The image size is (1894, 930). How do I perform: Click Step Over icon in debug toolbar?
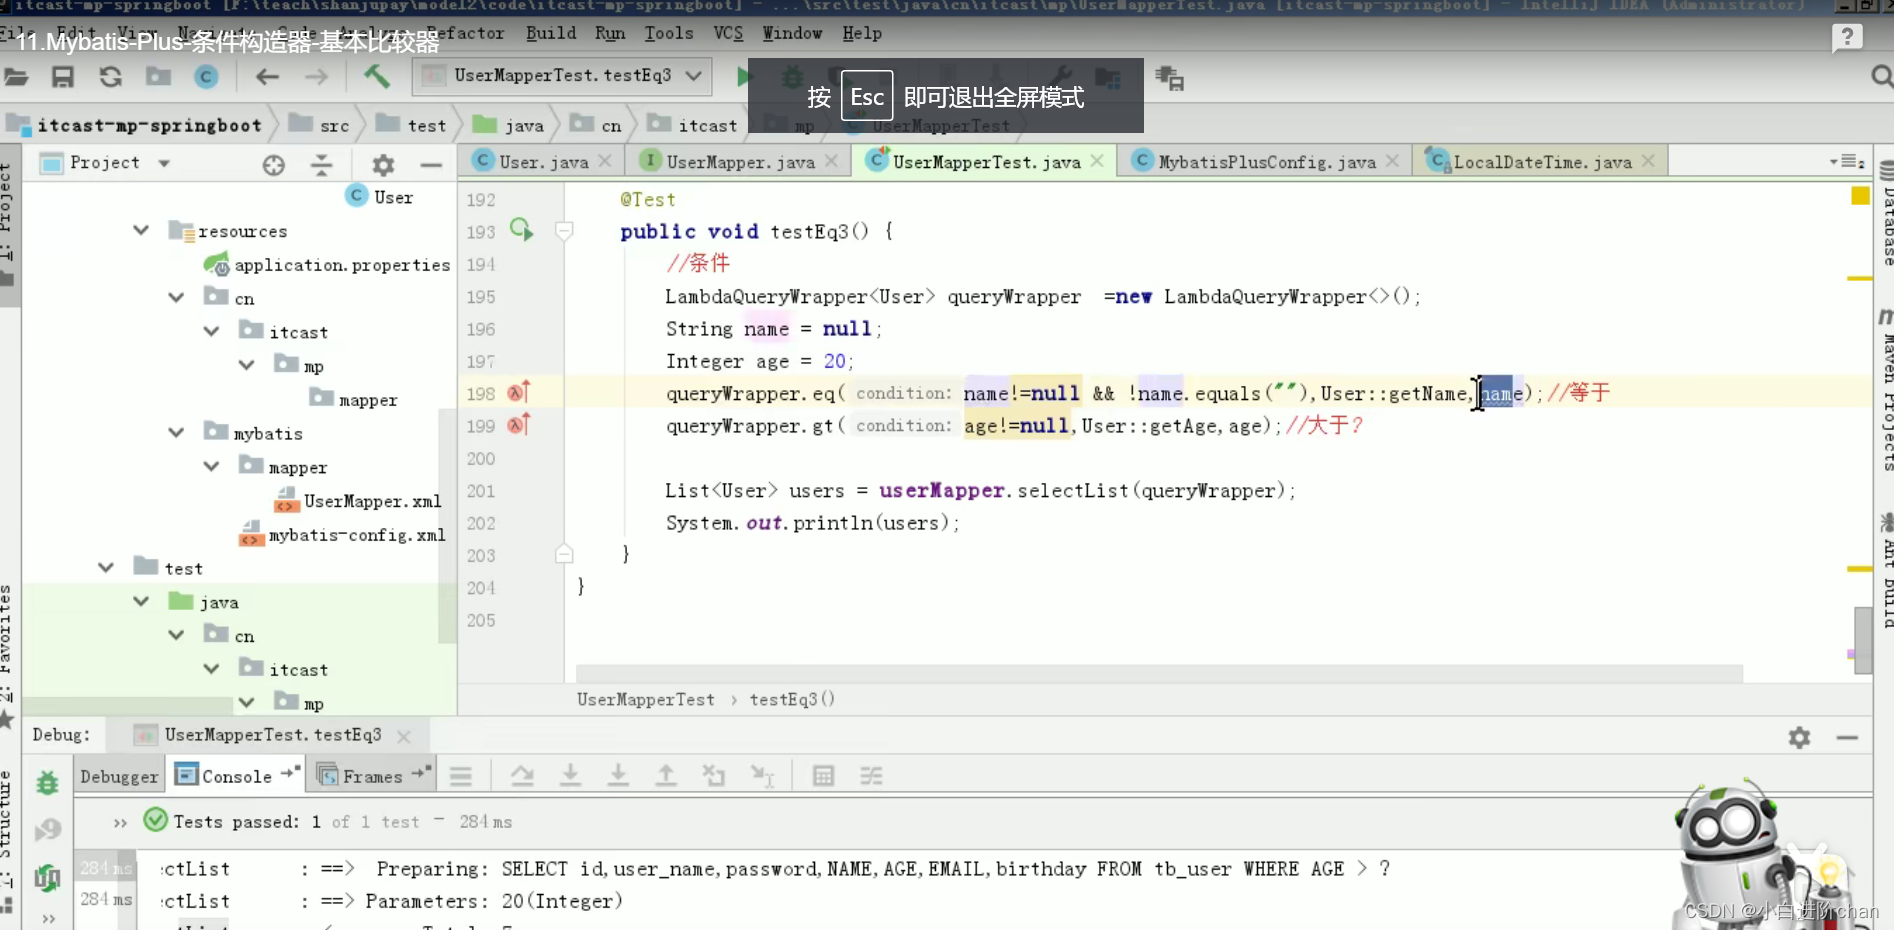[x=522, y=776]
